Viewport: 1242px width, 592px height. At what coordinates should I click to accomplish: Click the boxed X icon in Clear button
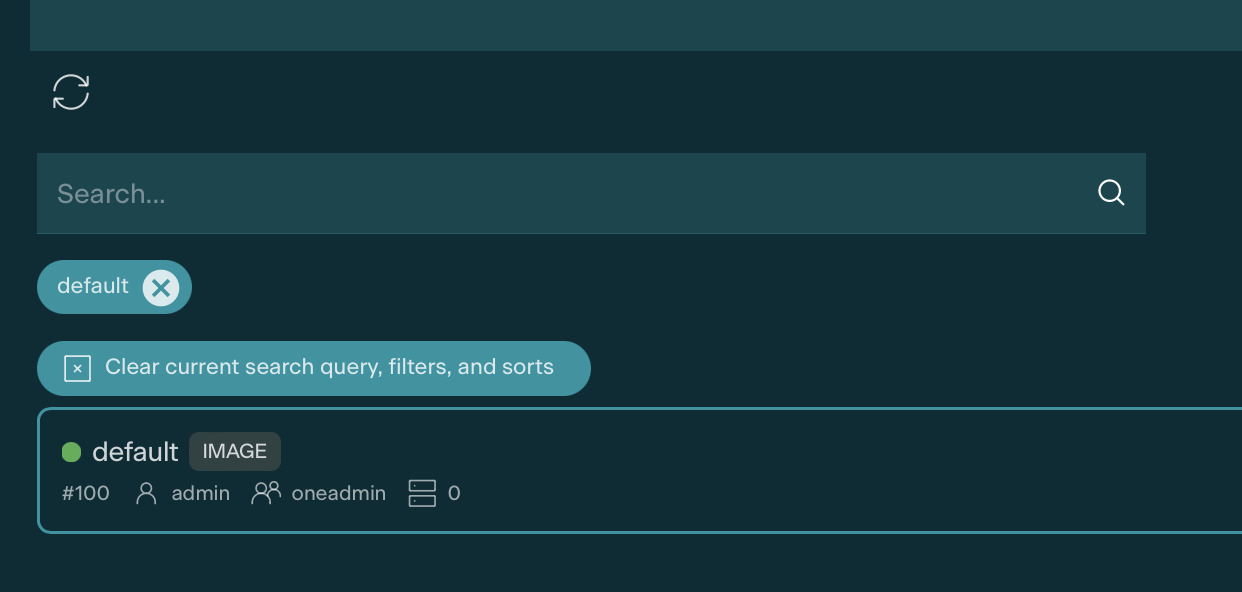tap(78, 368)
